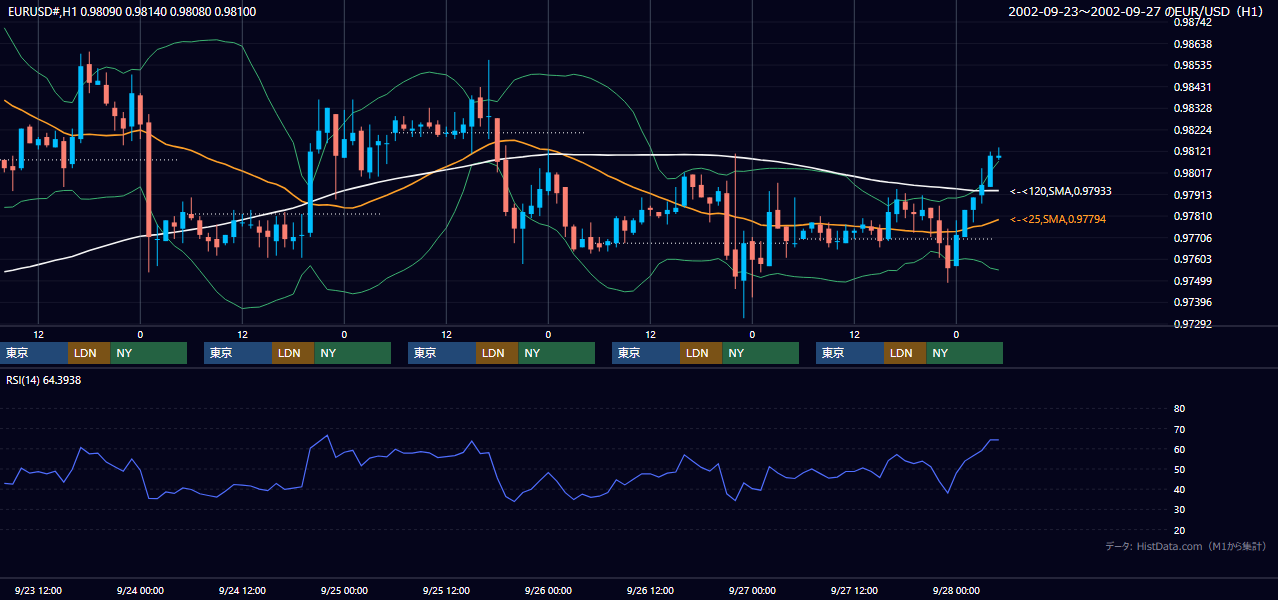Click the first LDN session block

coord(89,353)
